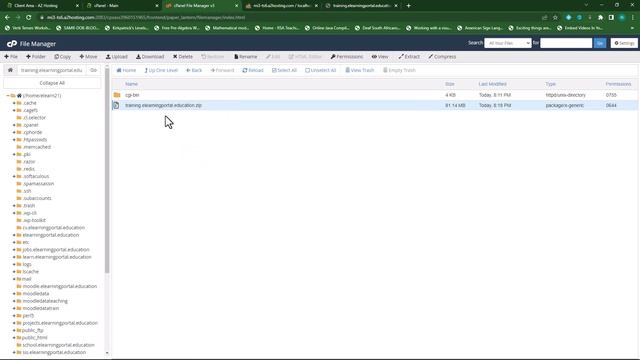
Task: Select the cgi-bin folder row
Action: (x=375, y=95)
